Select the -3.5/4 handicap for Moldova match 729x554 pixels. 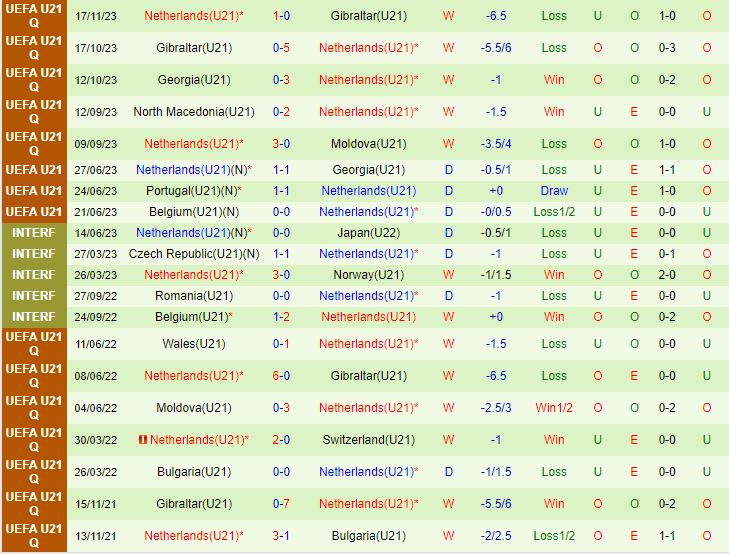pyautogui.click(x=496, y=144)
